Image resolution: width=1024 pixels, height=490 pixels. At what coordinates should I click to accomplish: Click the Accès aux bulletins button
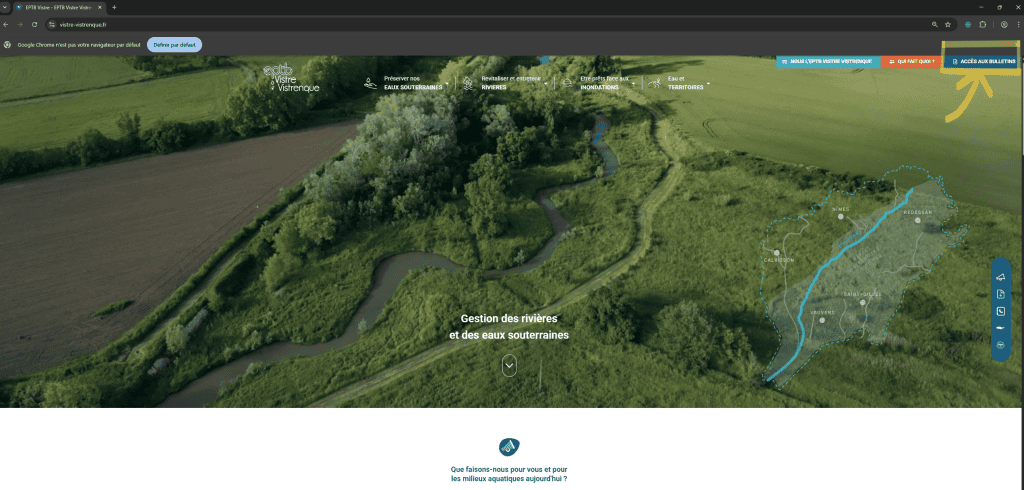[x=982, y=61]
